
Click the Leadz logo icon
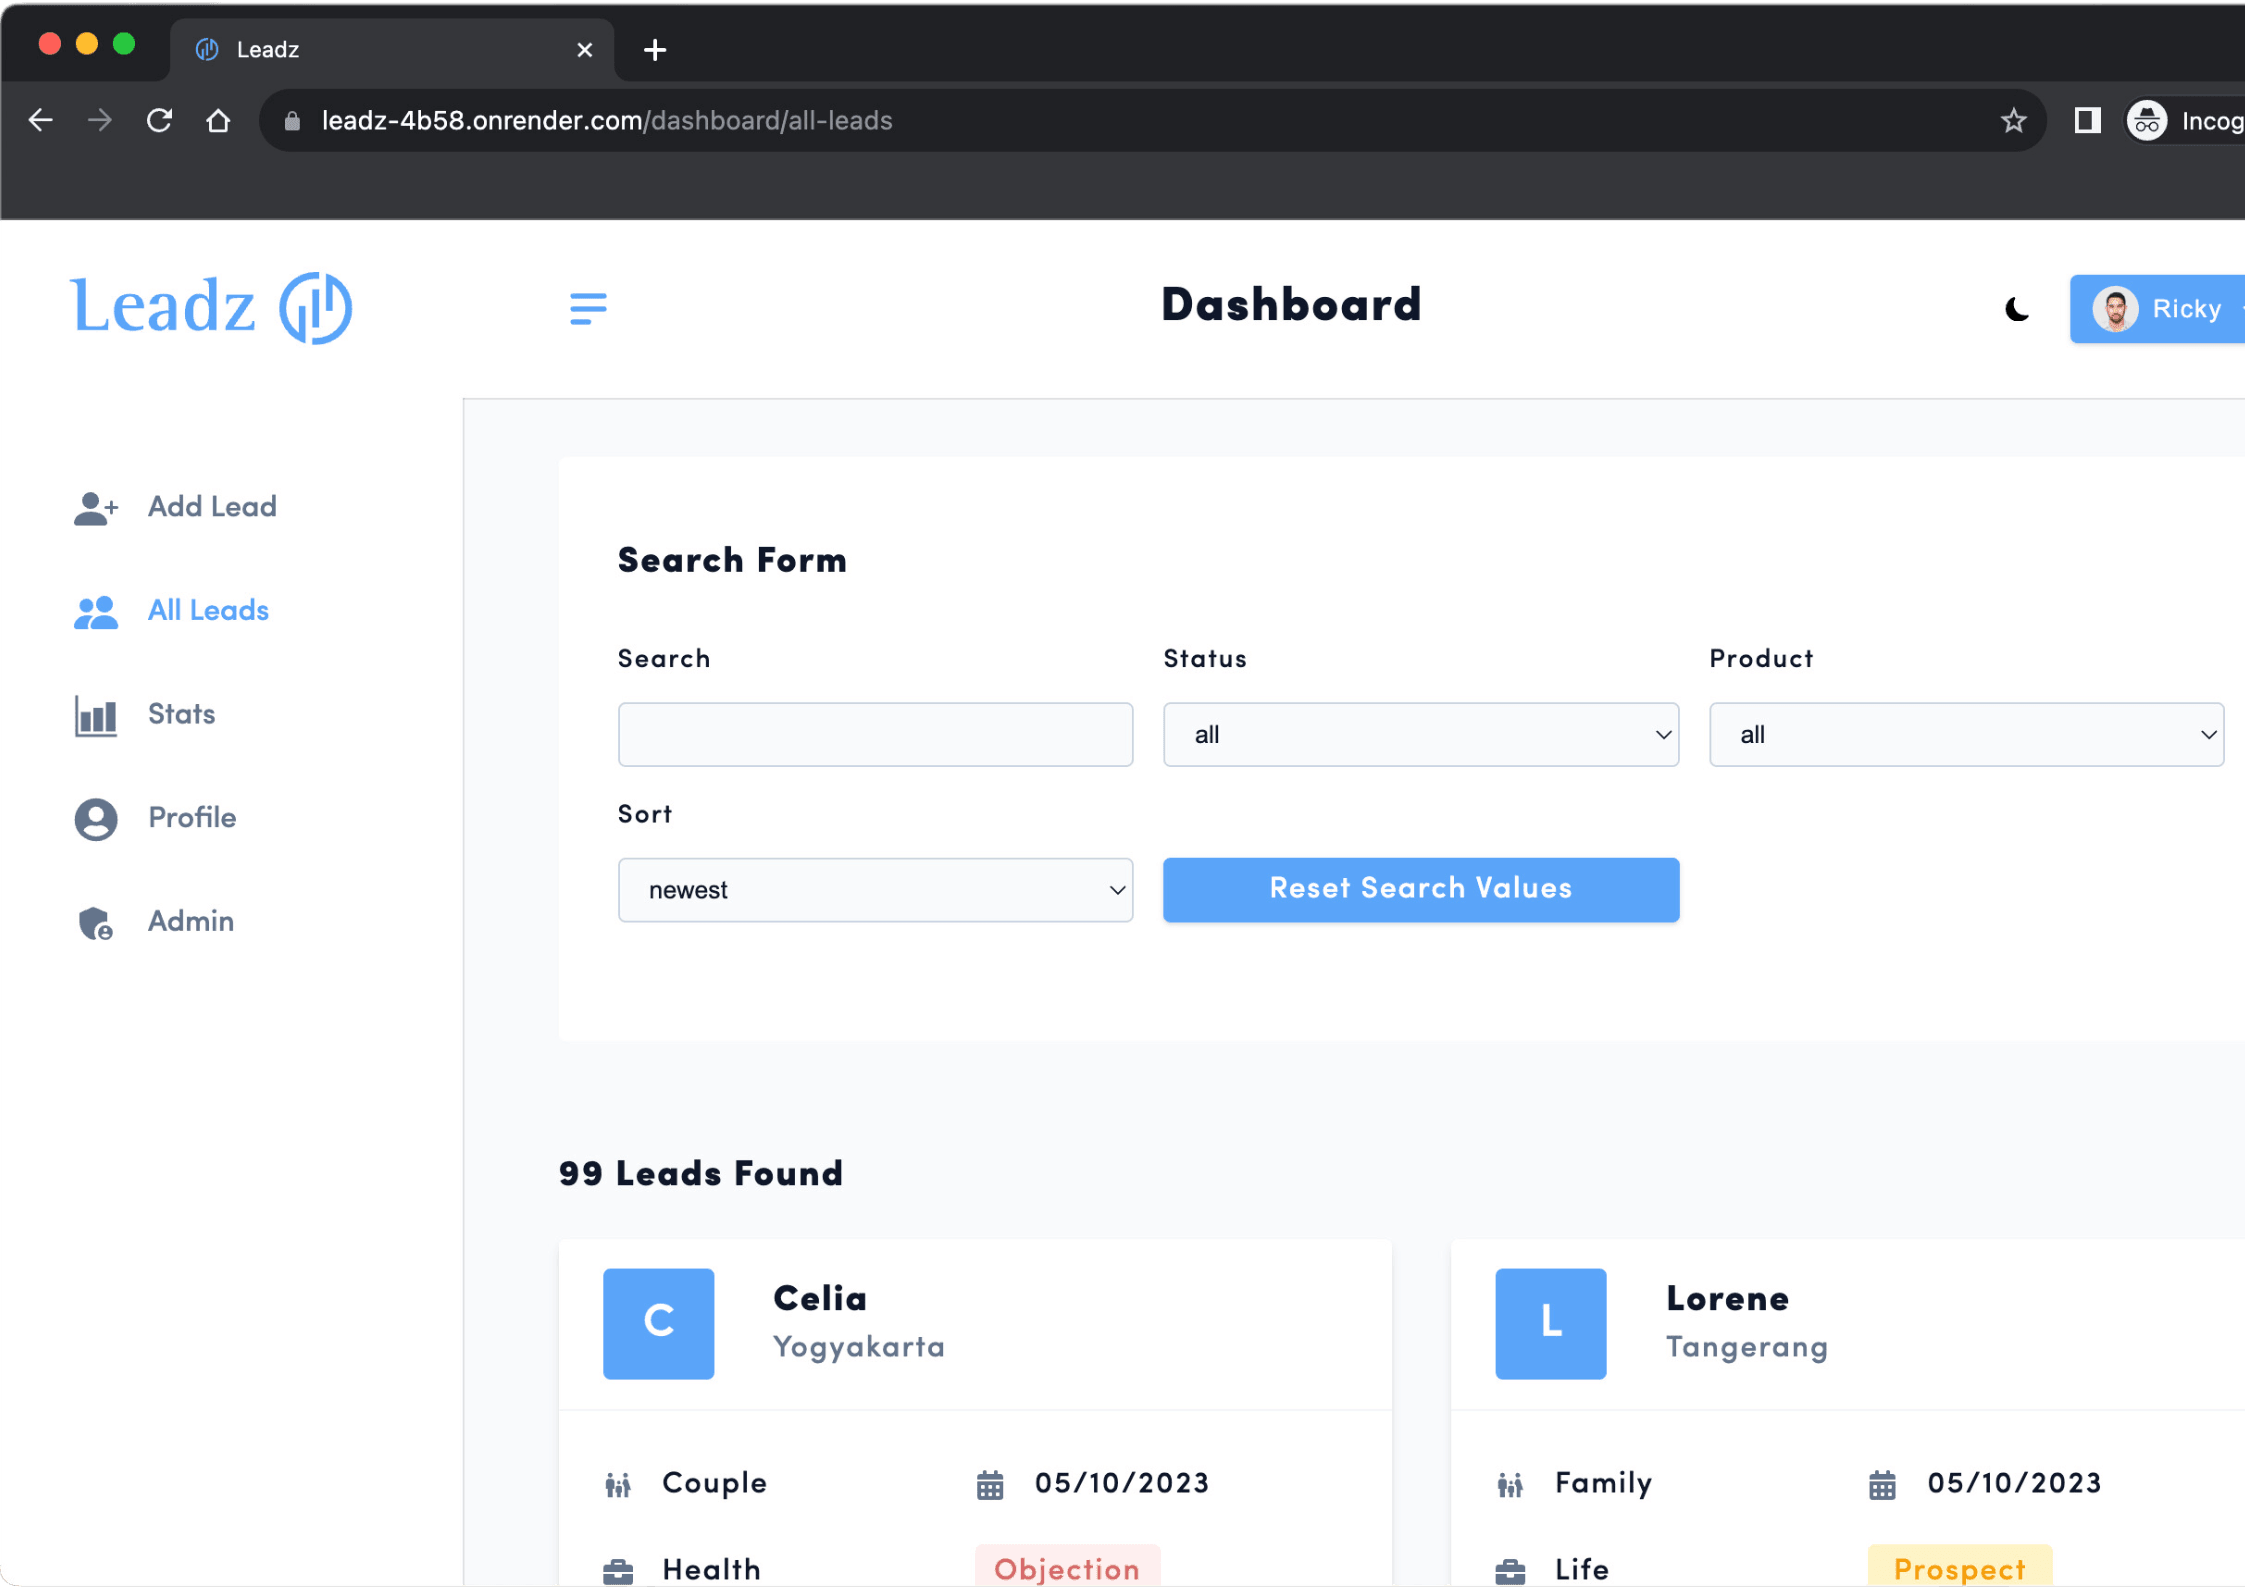coord(314,309)
